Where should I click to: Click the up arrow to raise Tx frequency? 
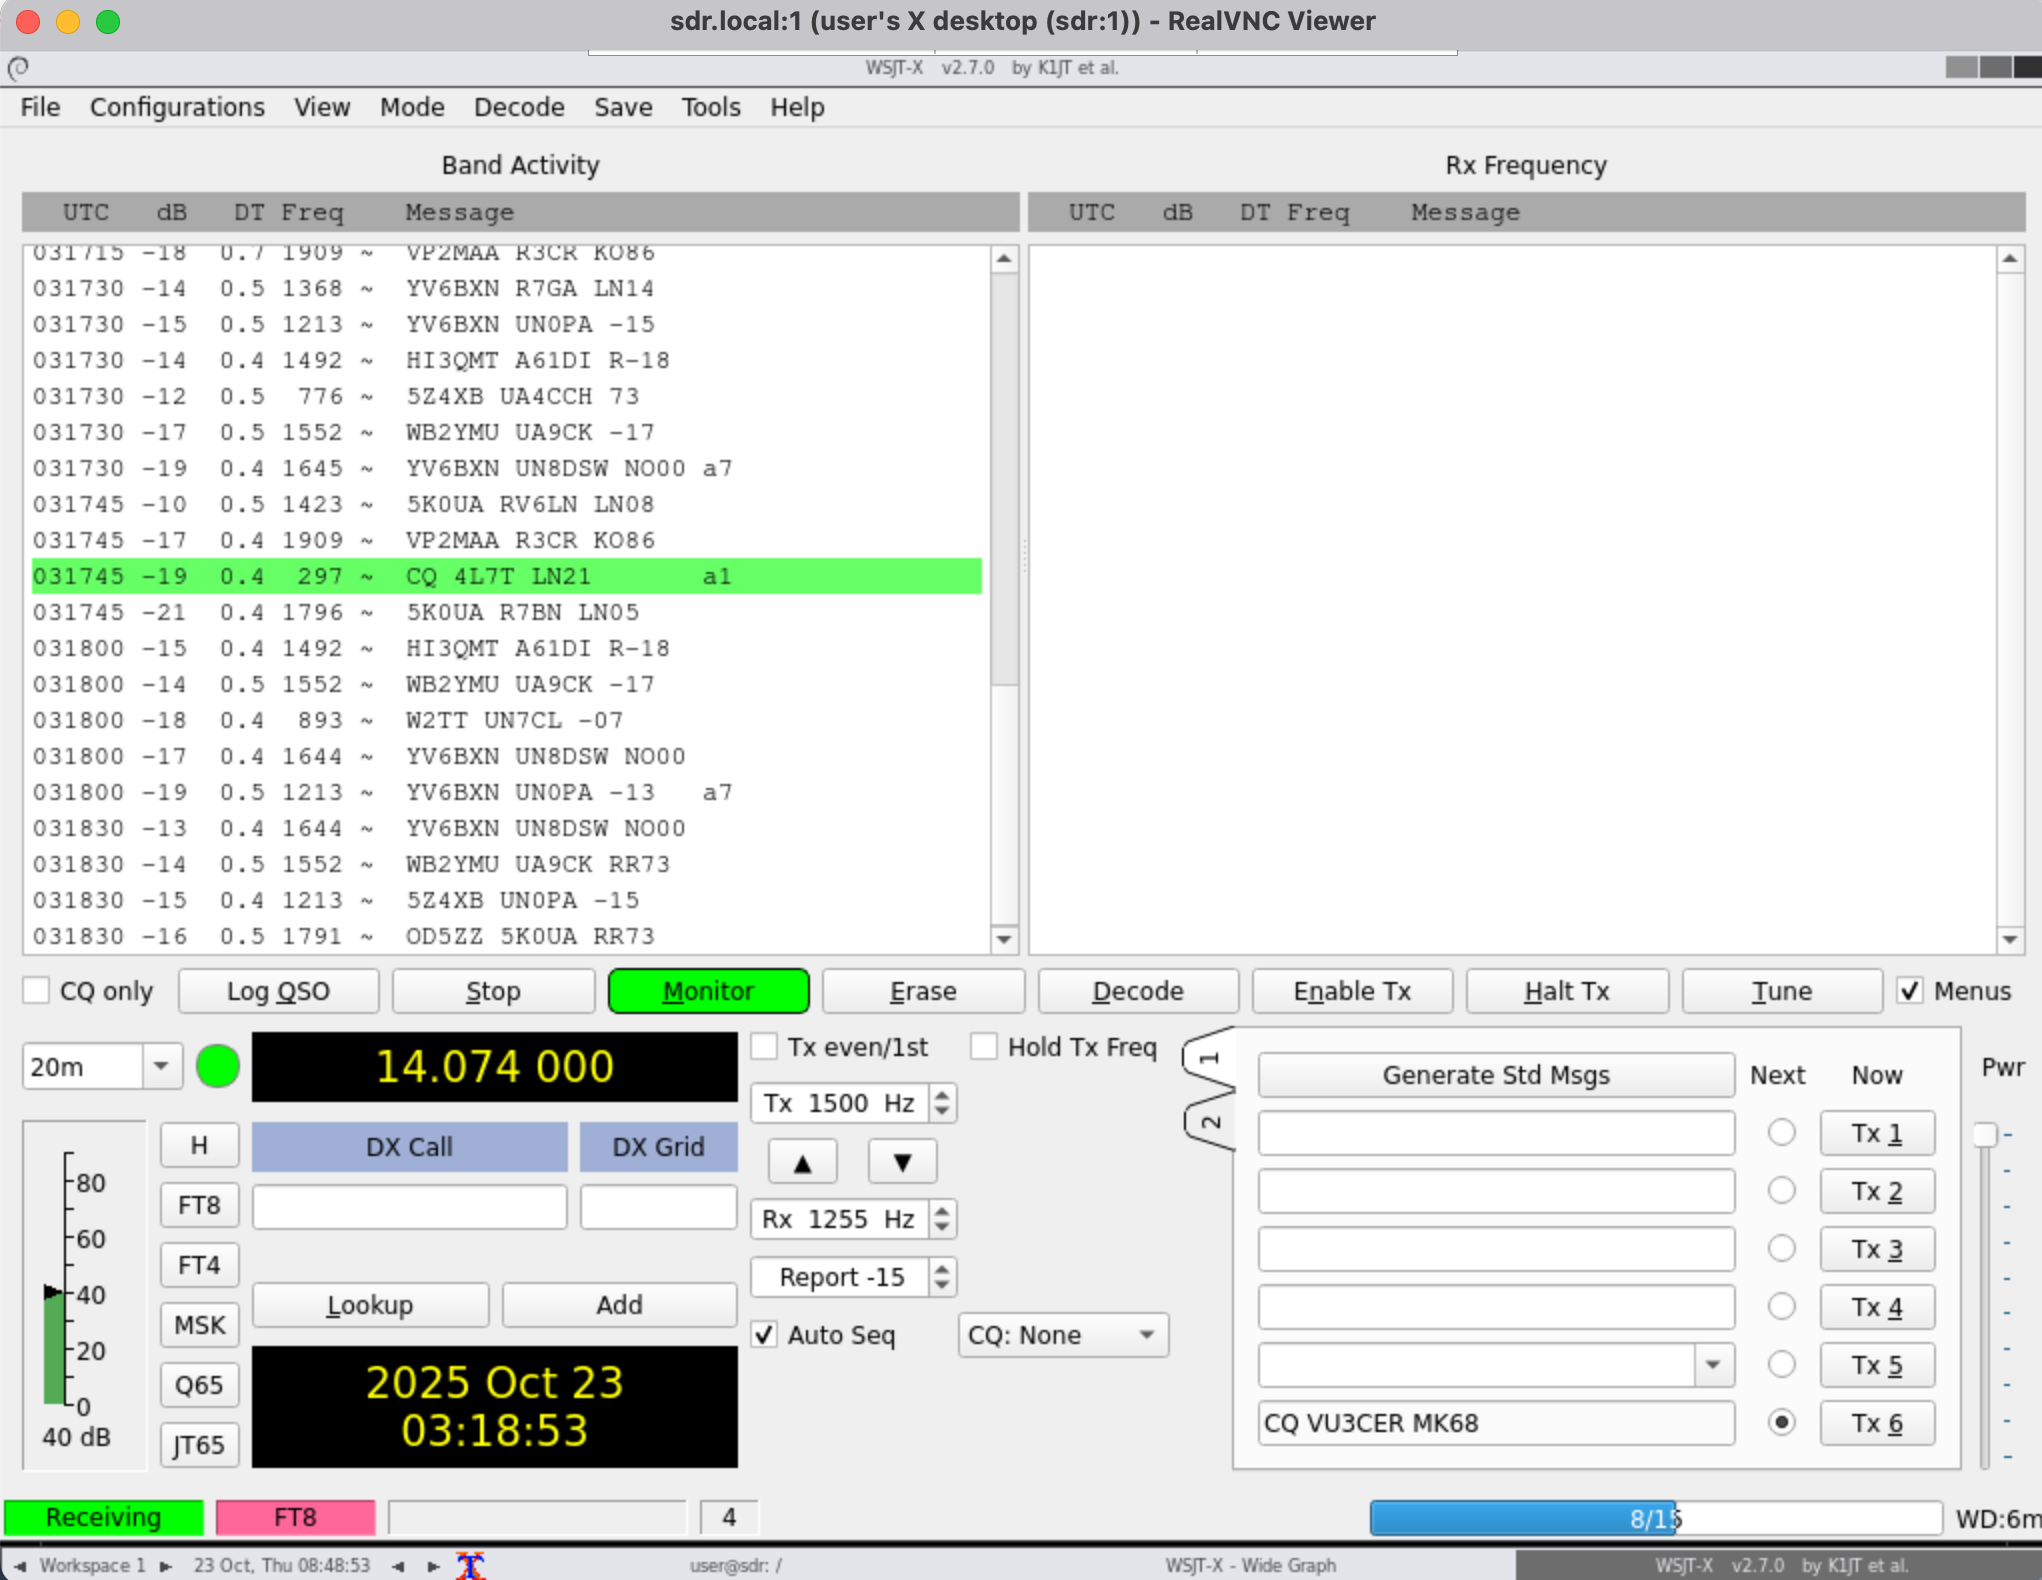coord(802,1160)
